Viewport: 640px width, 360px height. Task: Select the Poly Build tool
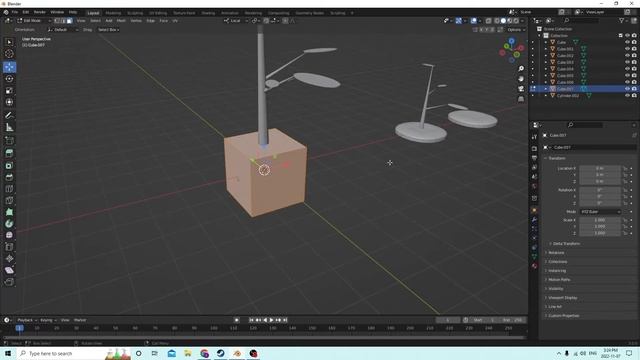click(x=9, y=212)
